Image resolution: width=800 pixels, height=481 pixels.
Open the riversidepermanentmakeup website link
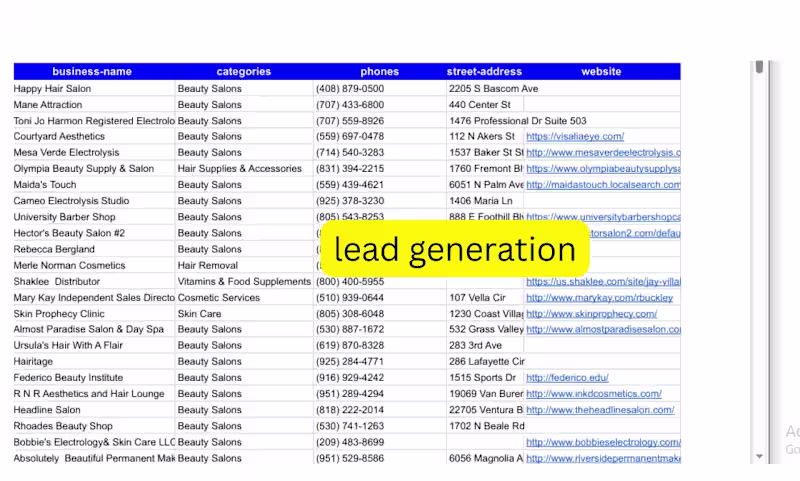[603, 459]
